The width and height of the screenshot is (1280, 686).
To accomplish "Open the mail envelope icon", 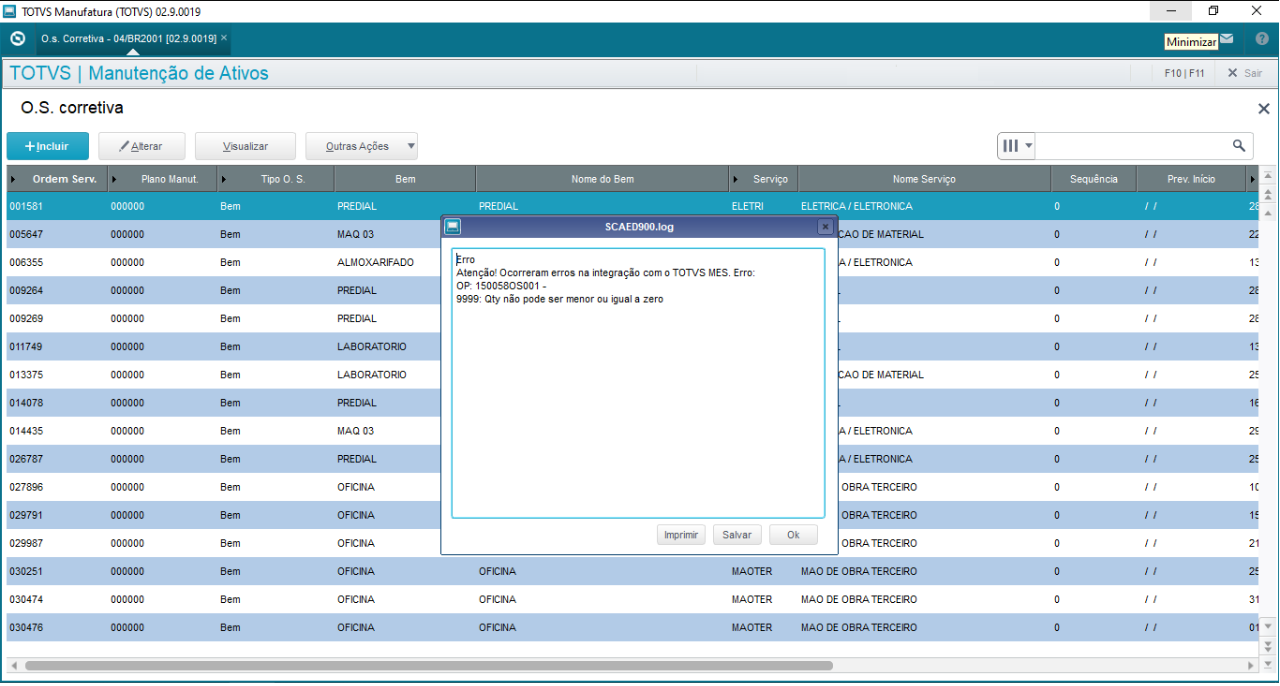I will click(1226, 39).
